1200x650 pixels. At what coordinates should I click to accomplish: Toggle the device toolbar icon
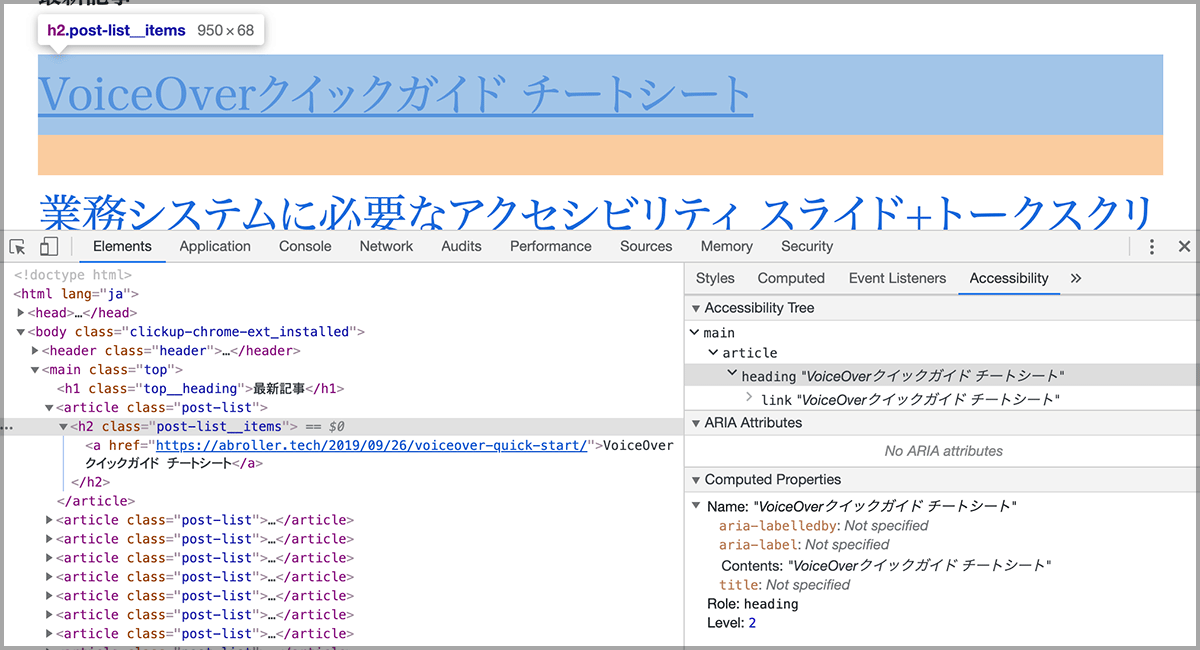pos(47,245)
